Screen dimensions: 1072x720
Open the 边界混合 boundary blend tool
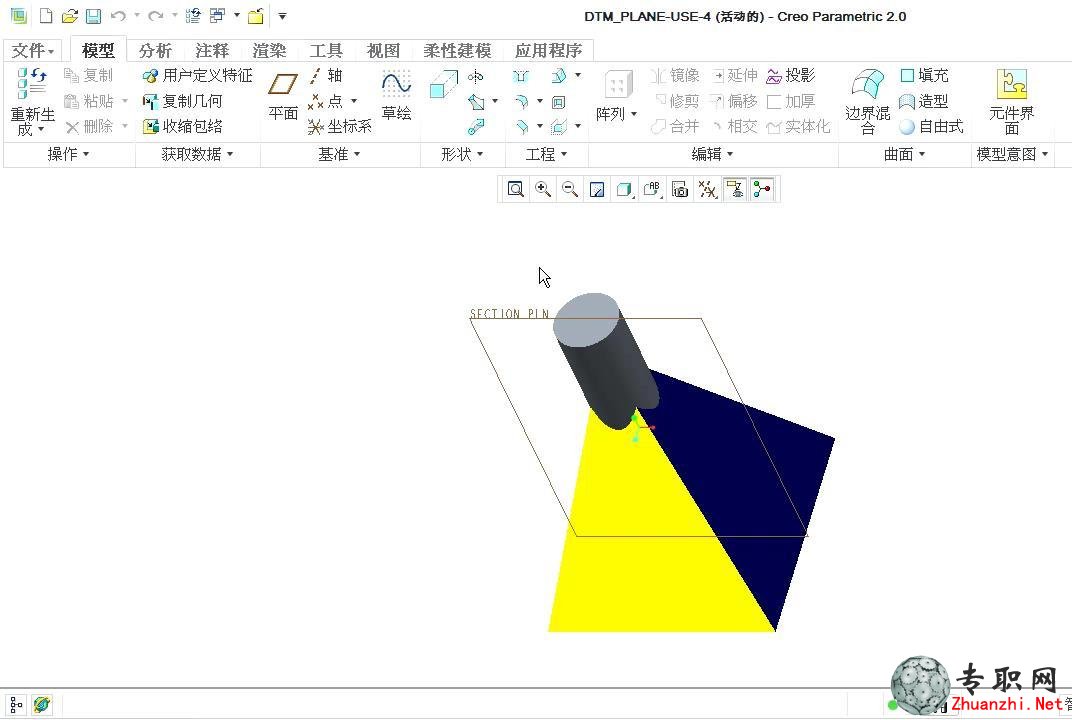tap(868, 101)
